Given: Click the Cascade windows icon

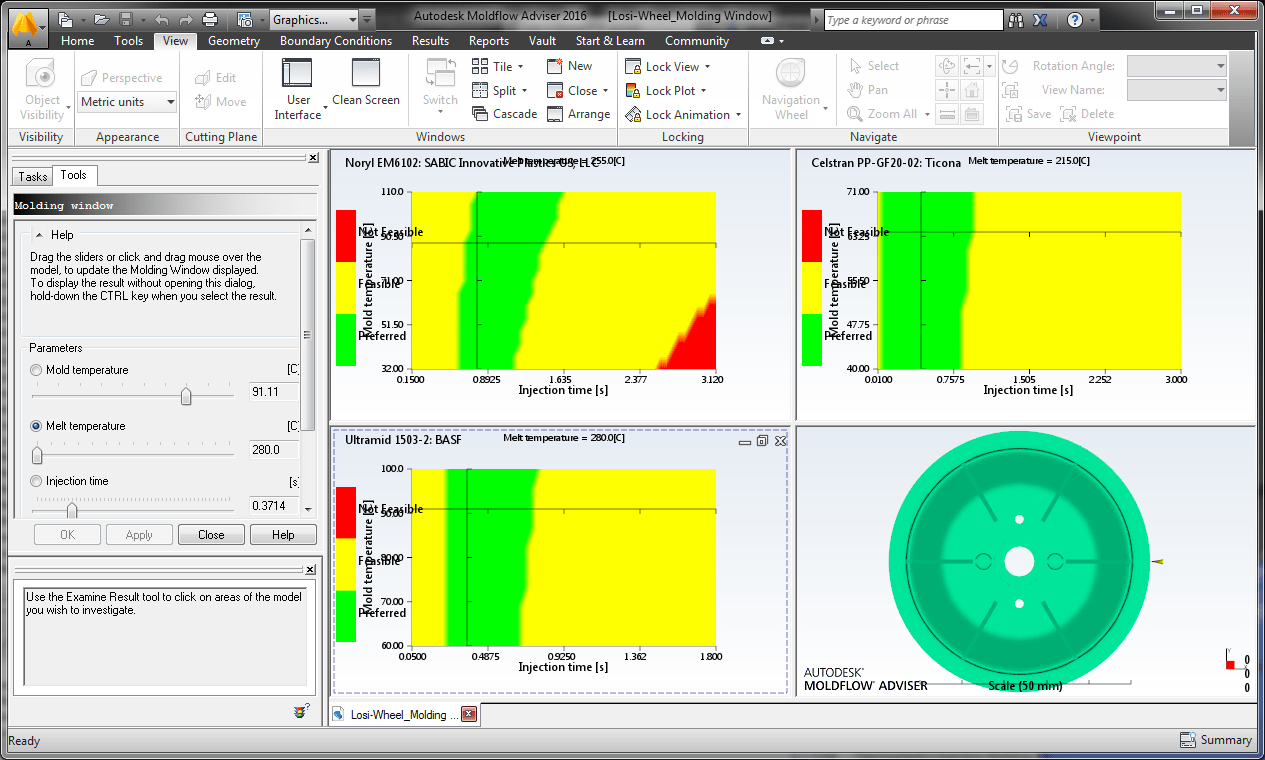Looking at the screenshot, I should pyautogui.click(x=481, y=114).
